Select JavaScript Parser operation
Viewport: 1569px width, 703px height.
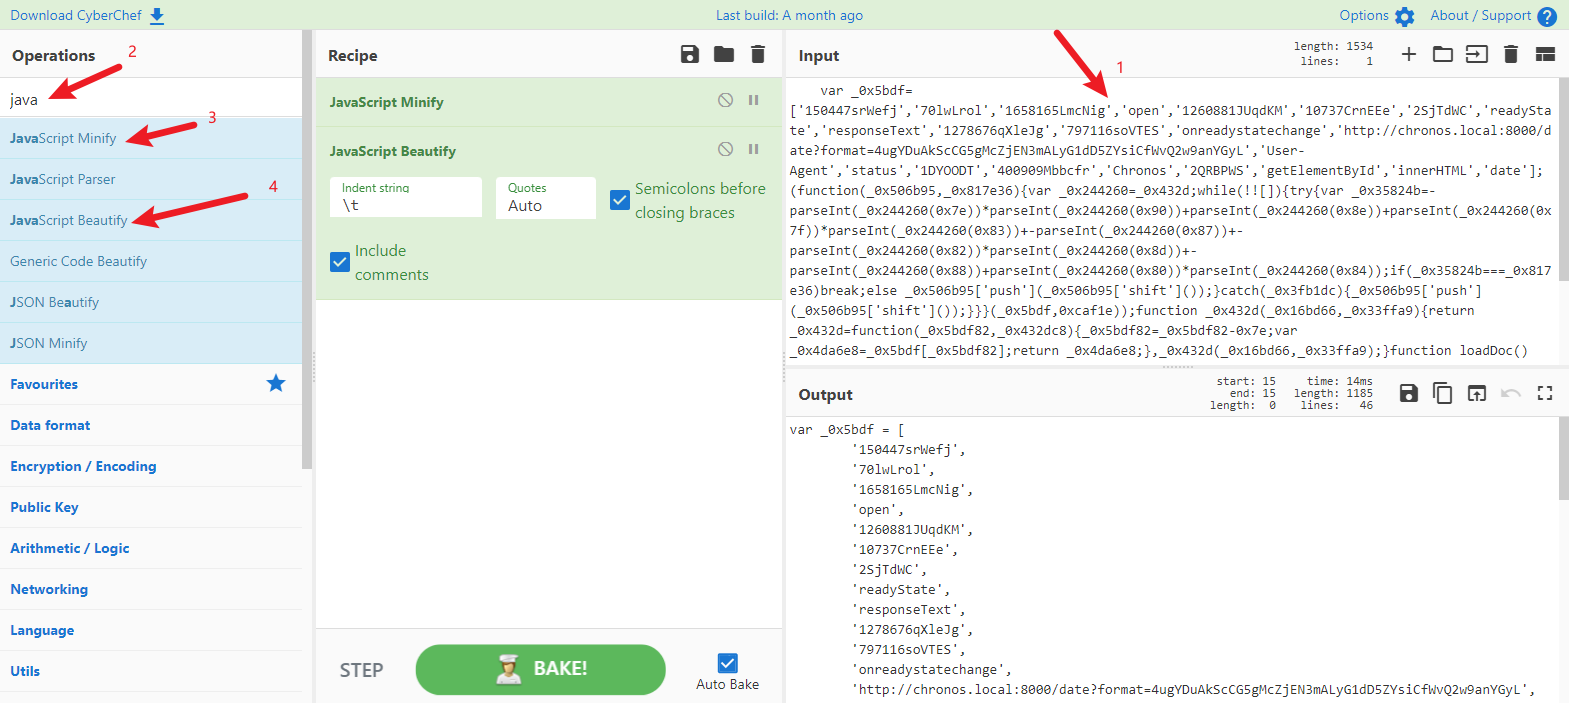150,179
